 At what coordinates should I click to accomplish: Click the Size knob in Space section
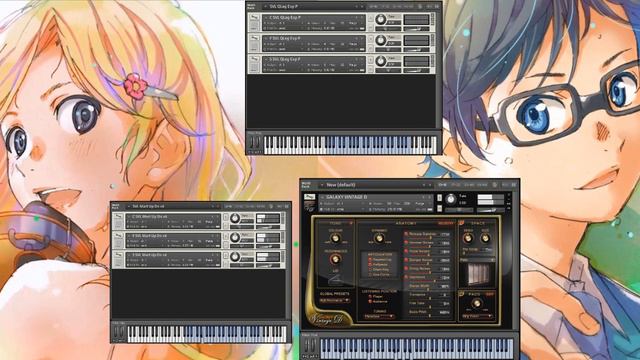(485, 238)
